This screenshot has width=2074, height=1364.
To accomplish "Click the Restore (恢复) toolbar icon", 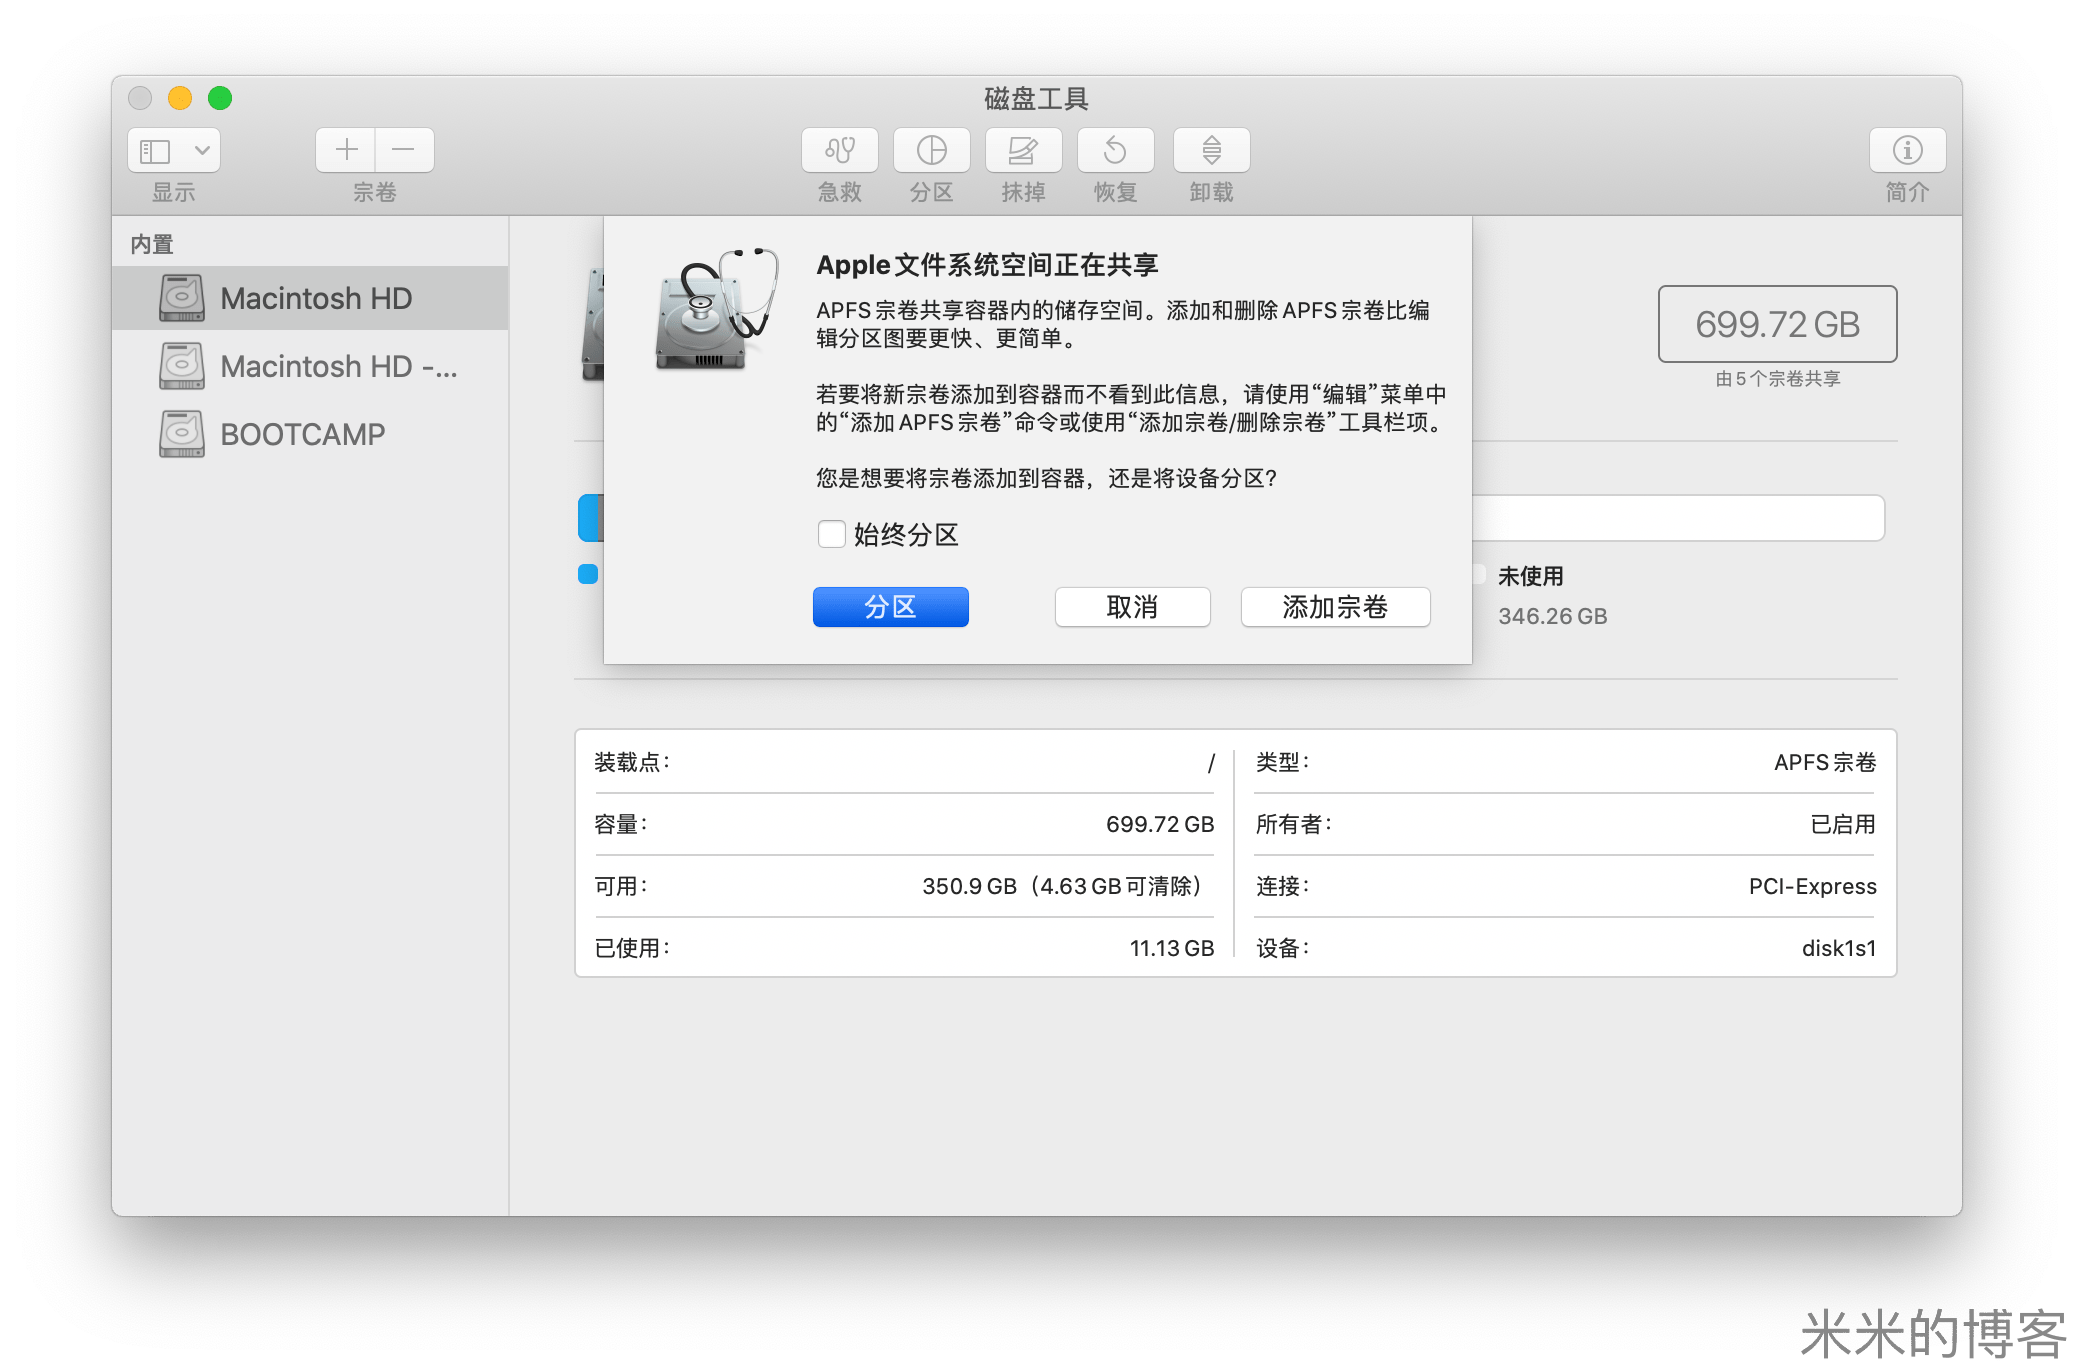I will click(1115, 151).
